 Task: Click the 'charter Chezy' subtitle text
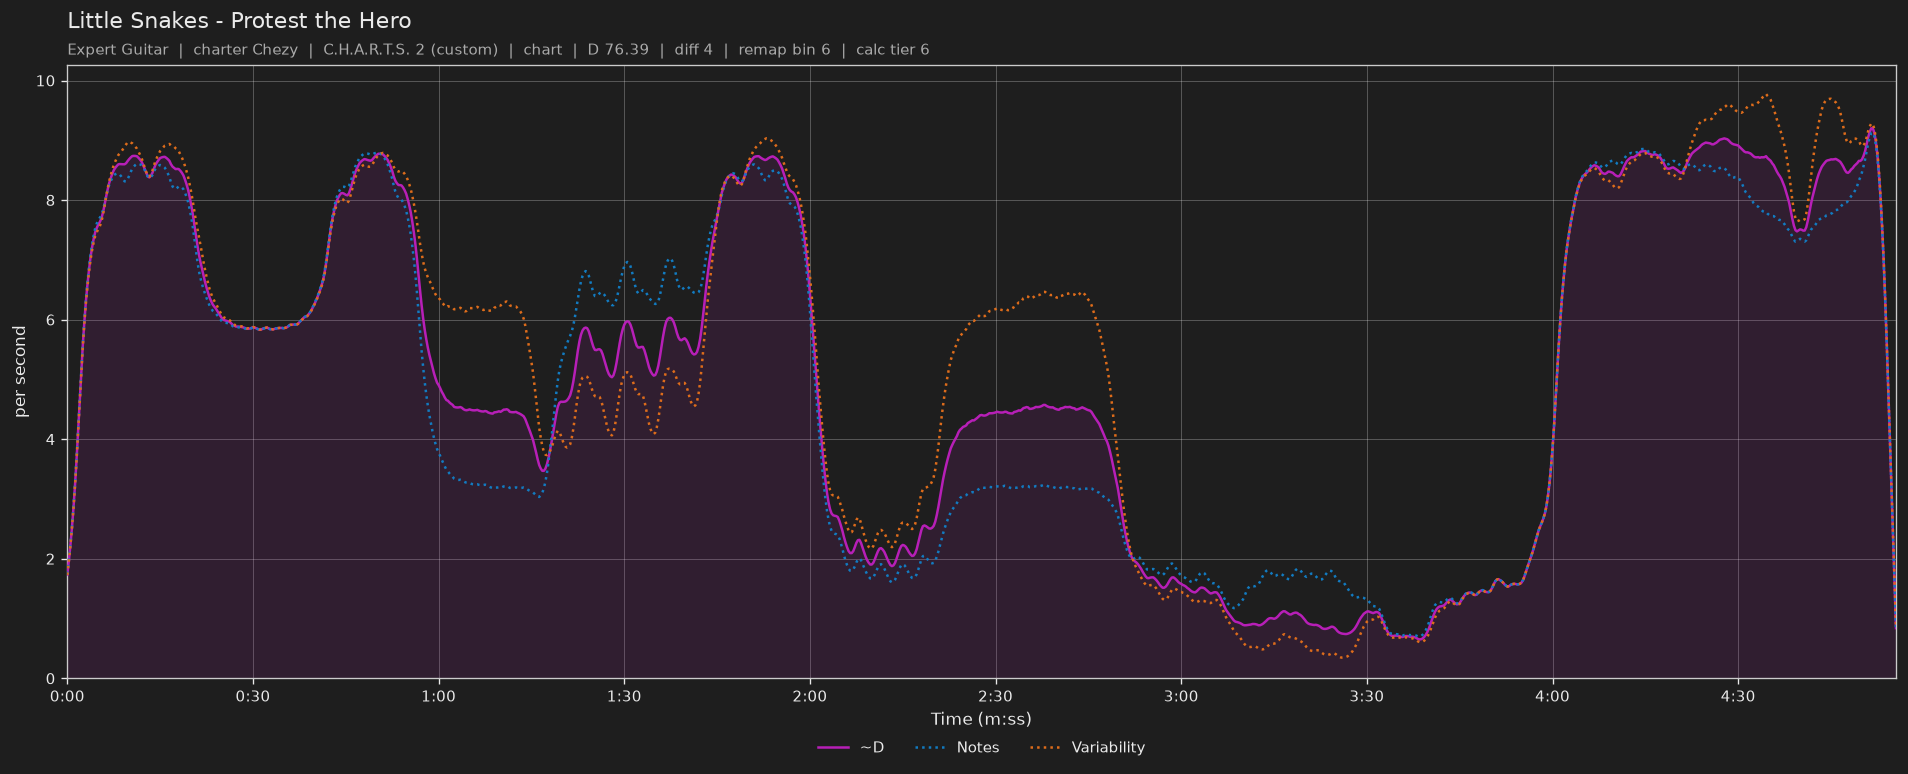pyautogui.click(x=246, y=50)
